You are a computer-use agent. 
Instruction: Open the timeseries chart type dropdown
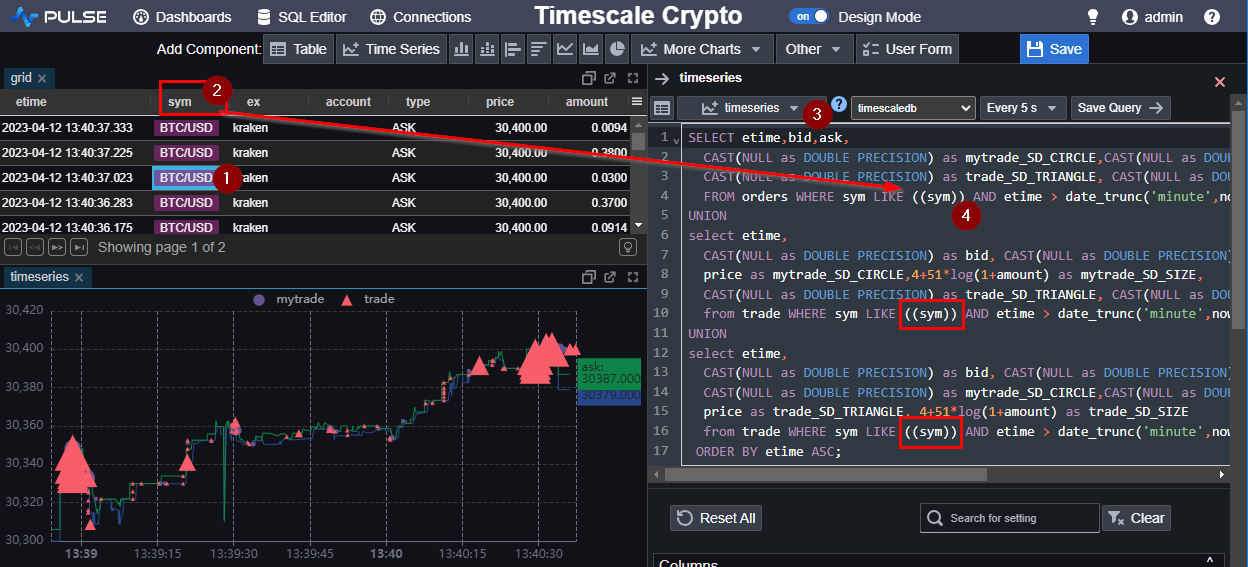click(x=752, y=108)
